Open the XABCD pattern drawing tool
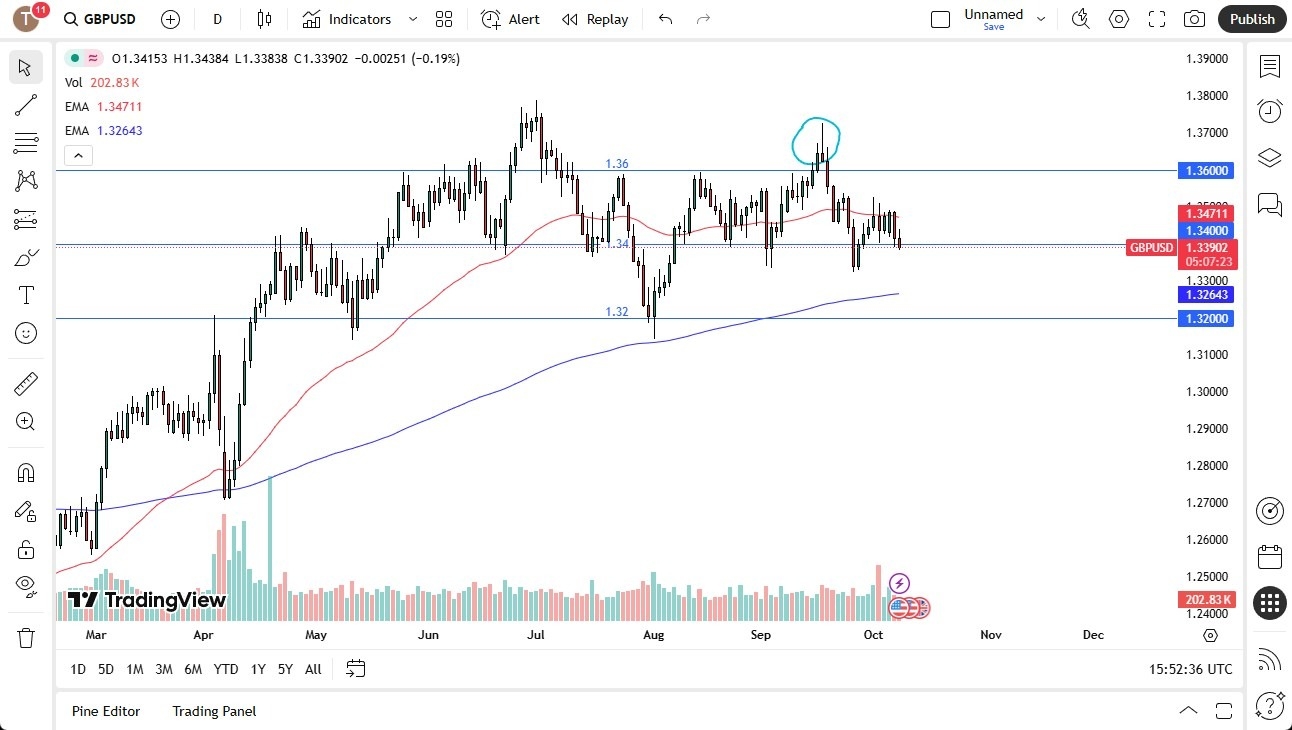The image size is (1292, 730). pyautogui.click(x=26, y=181)
